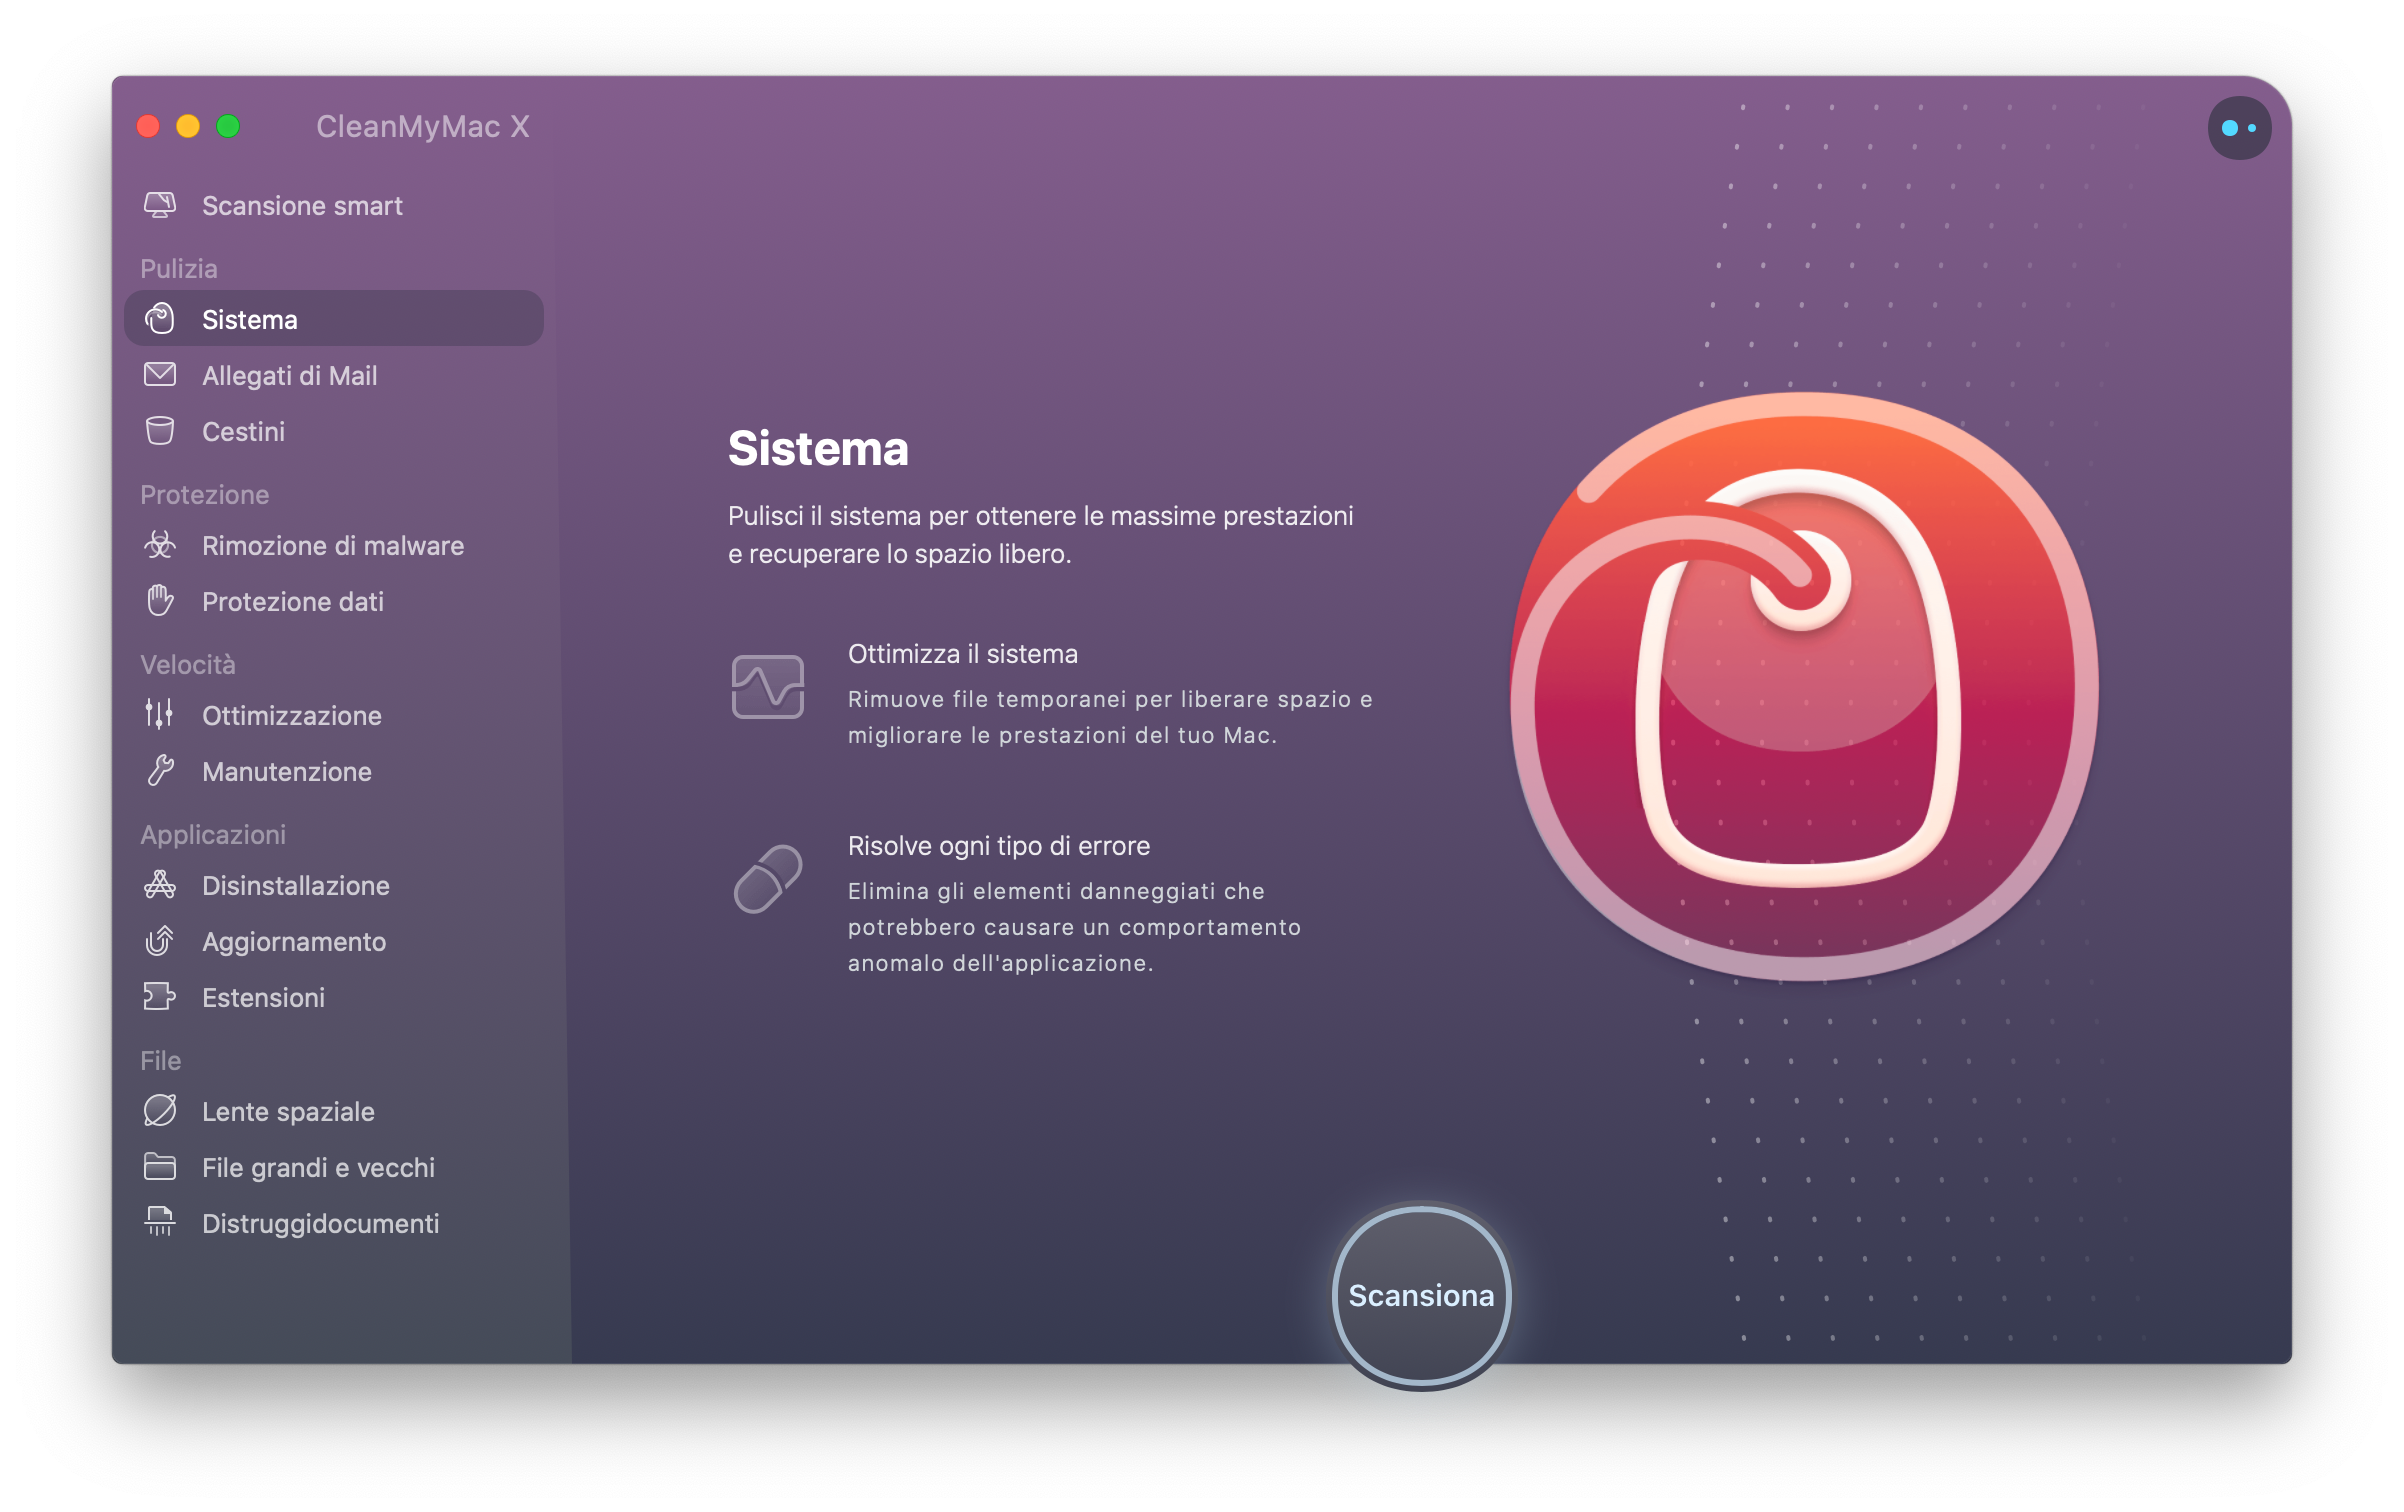Go to Allegati di Mail
This screenshot has height=1512, width=2404.
pos(334,375)
